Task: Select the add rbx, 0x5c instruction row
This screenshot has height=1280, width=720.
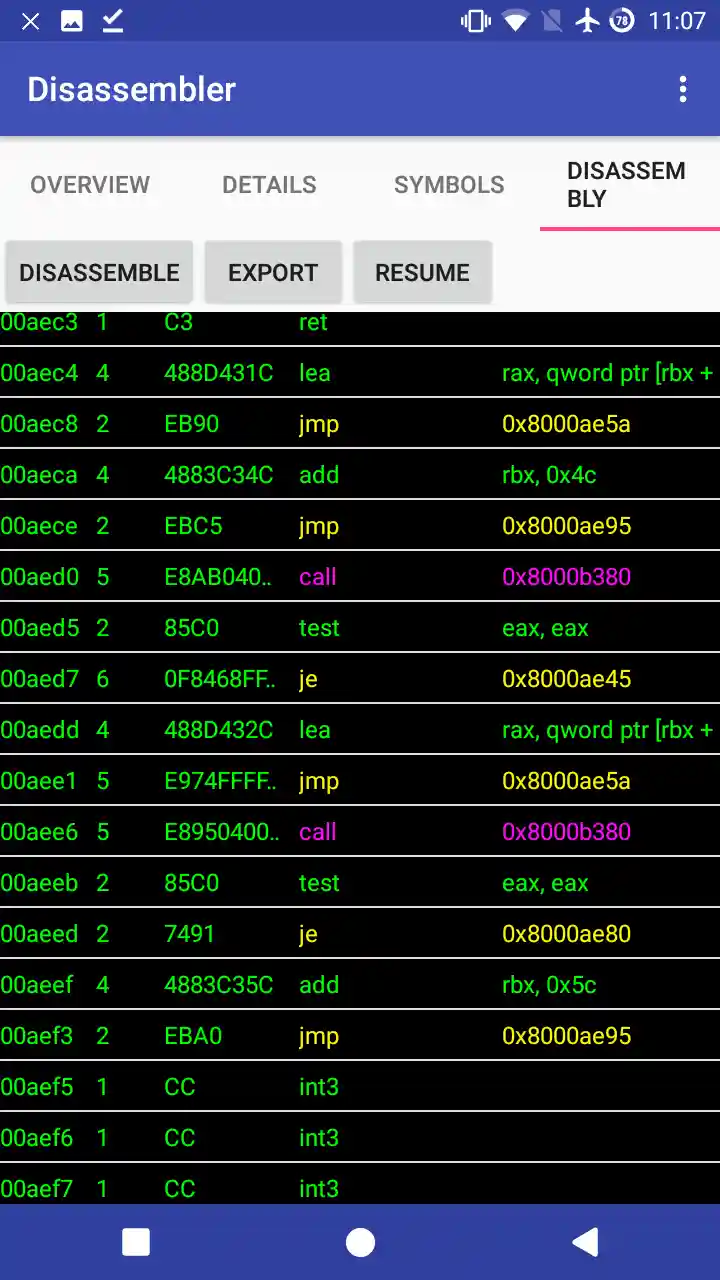Action: (x=360, y=985)
